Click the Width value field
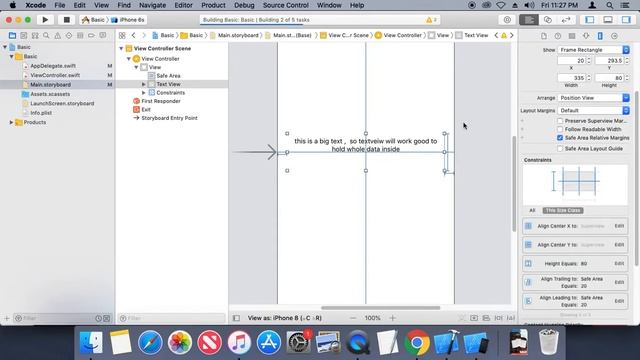This screenshot has height=360, width=640. point(571,78)
